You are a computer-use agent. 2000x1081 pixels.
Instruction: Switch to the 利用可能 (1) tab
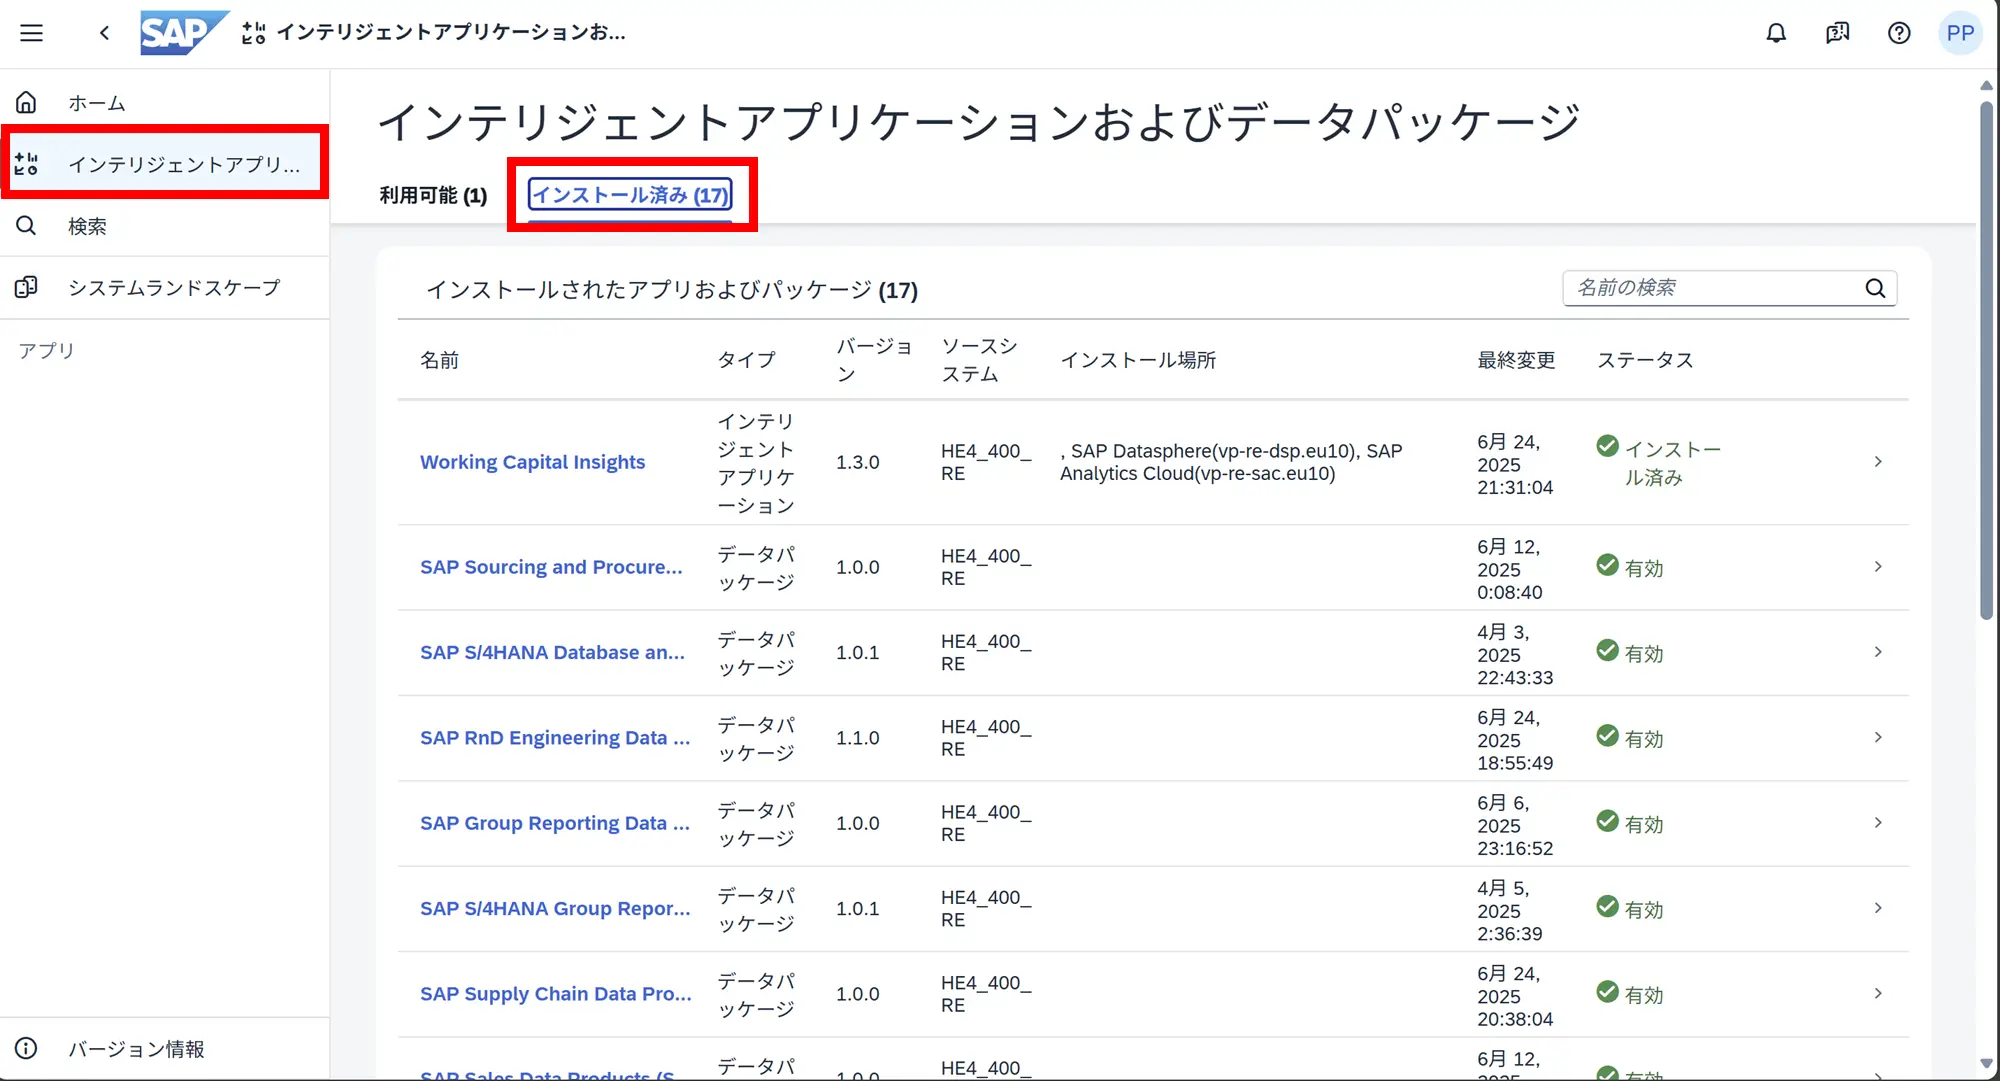[433, 195]
